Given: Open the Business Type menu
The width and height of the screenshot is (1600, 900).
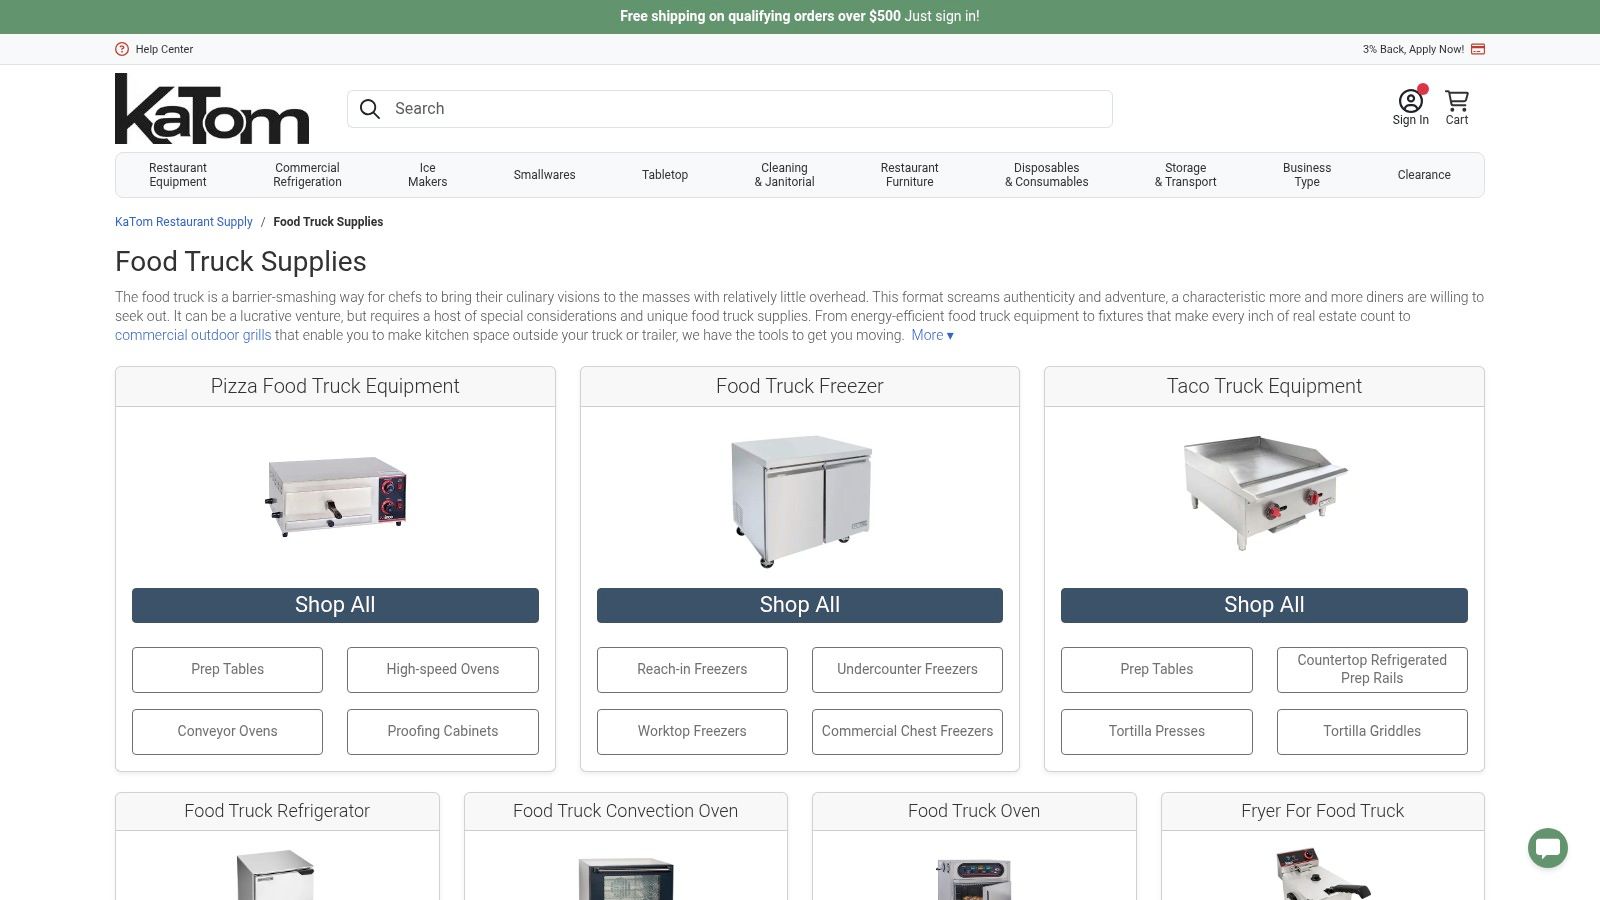Looking at the screenshot, I should click(x=1307, y=175).
